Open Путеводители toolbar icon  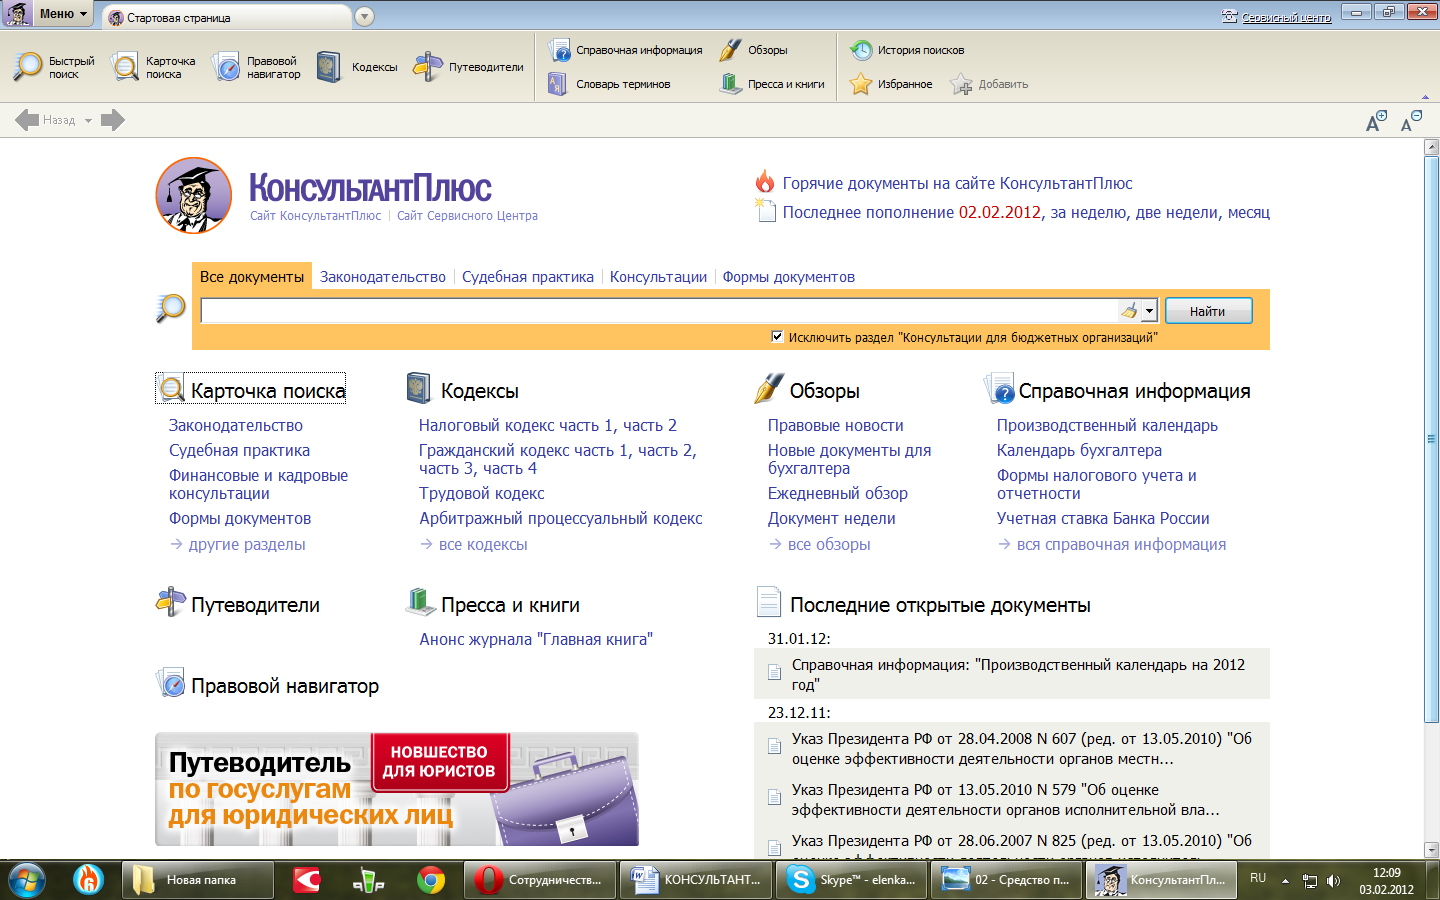pyautogui.click(x=428, y=67)
